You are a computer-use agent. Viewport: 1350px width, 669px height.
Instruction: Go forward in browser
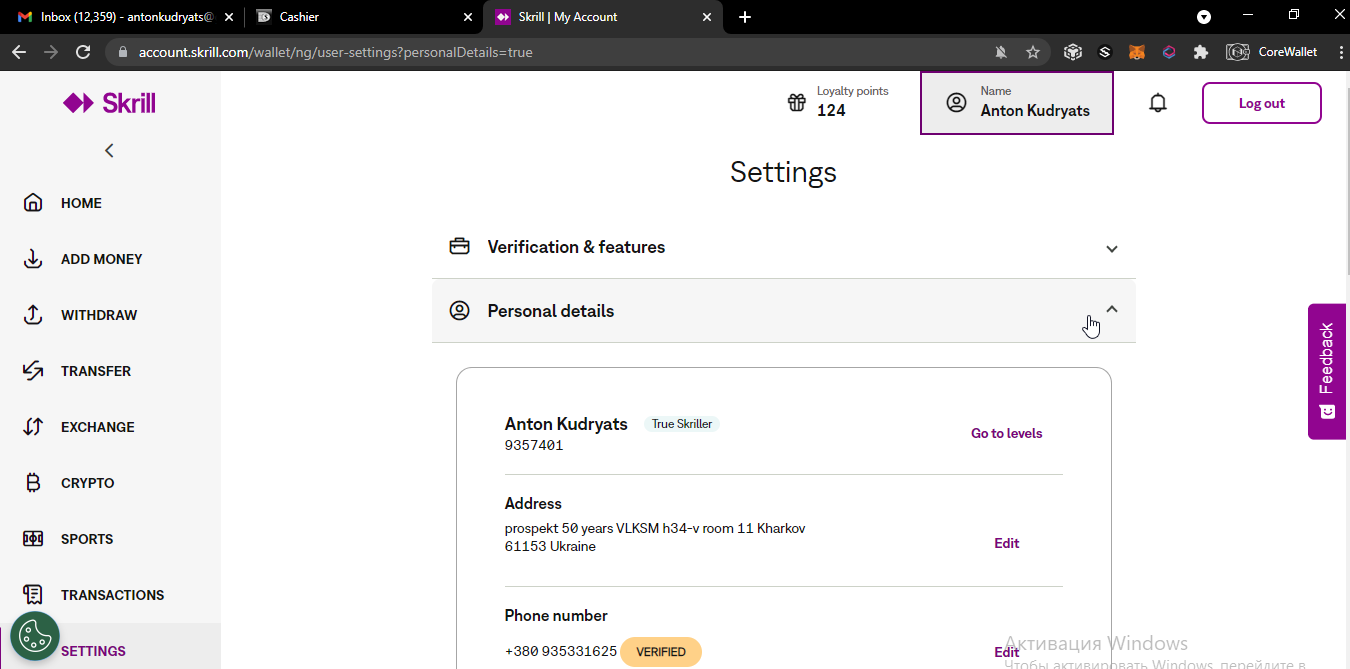tap(51, 52)
